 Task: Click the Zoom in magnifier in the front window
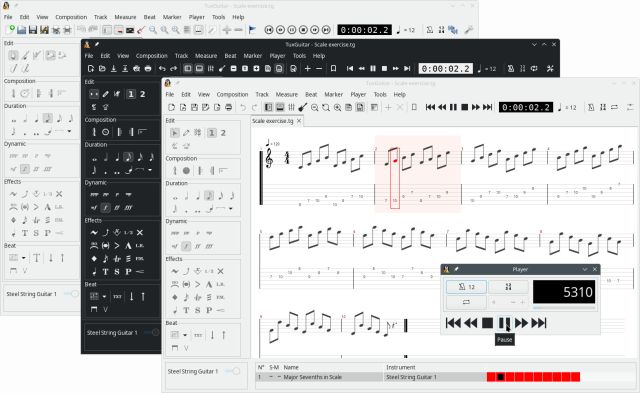point(338,107)
